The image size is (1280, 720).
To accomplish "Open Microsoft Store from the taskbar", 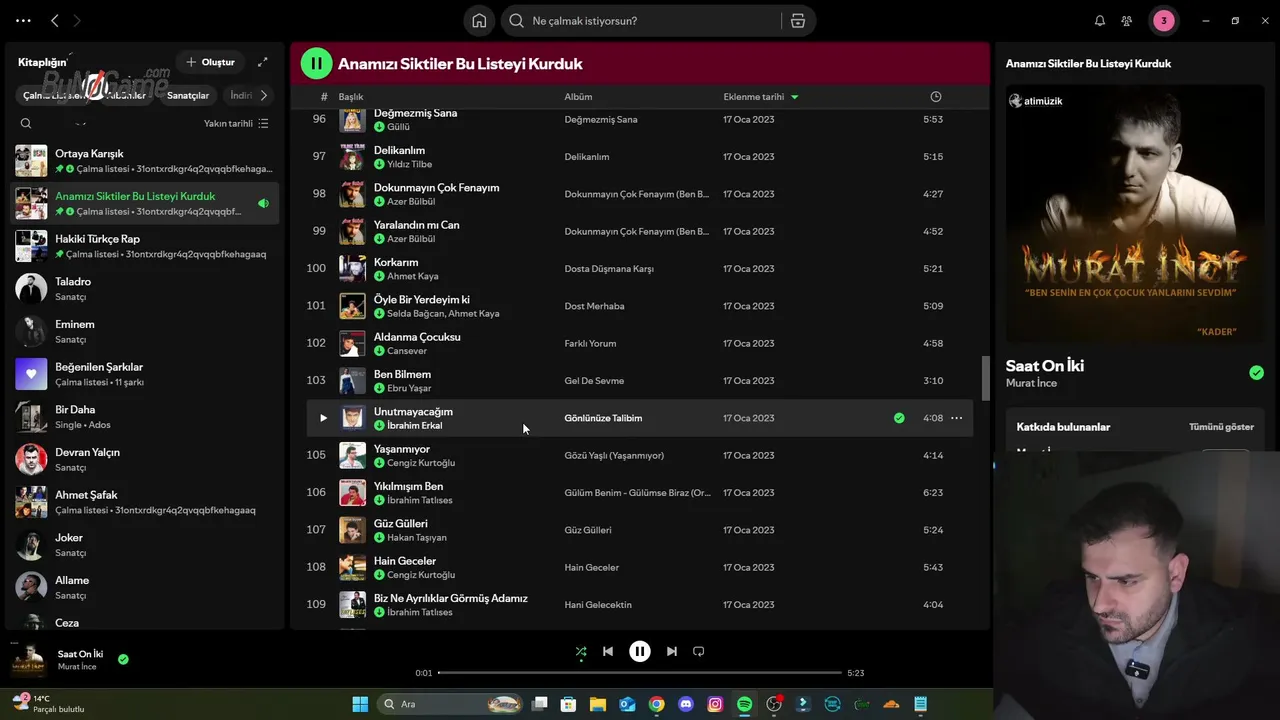I will click(568, 704).
